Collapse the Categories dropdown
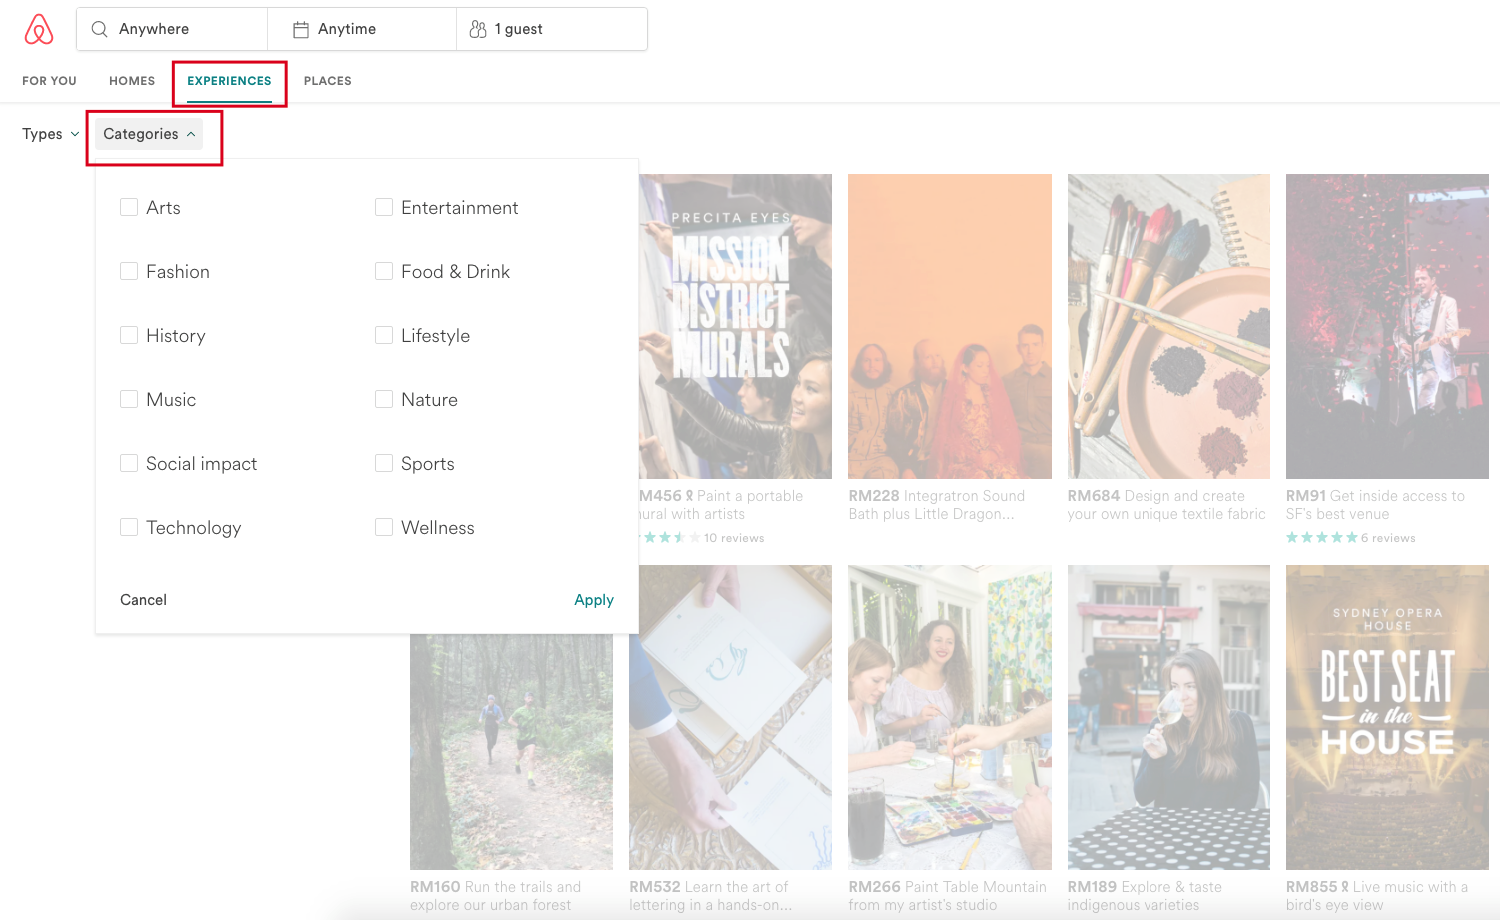 tap(148, 133)
